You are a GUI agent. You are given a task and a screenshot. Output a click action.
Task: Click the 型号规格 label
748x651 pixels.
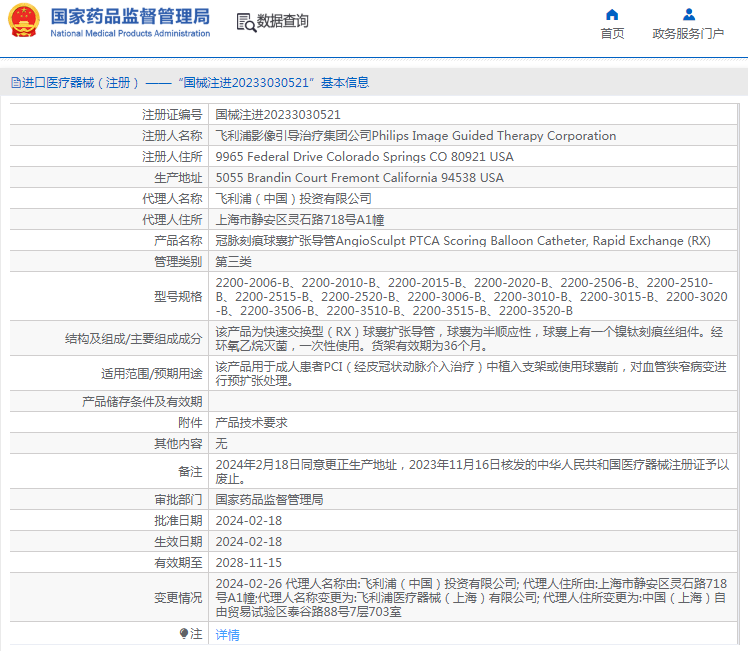click(x=178, y=297)
